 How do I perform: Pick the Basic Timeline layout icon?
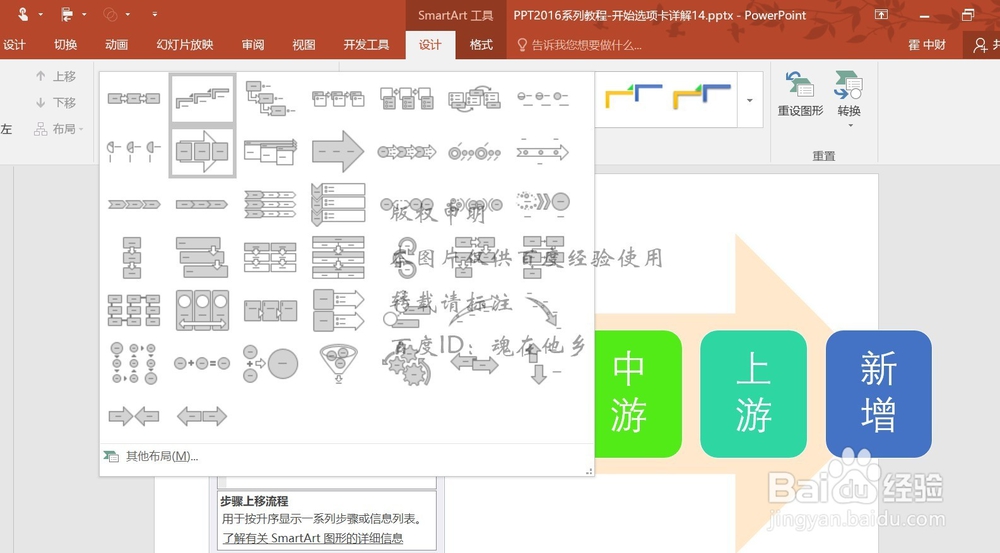click(543, 152)
